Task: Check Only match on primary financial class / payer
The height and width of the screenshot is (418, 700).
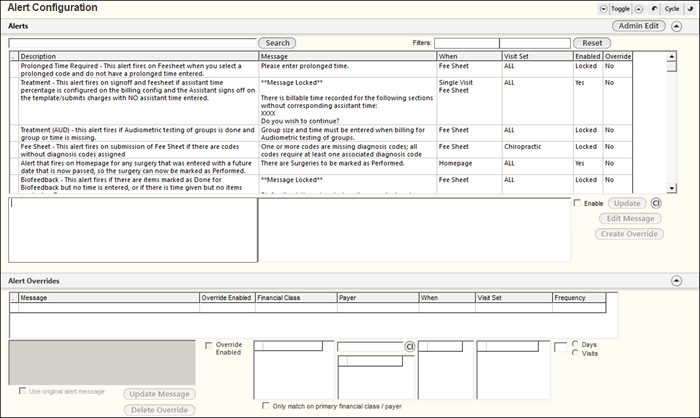Action: 266,405
